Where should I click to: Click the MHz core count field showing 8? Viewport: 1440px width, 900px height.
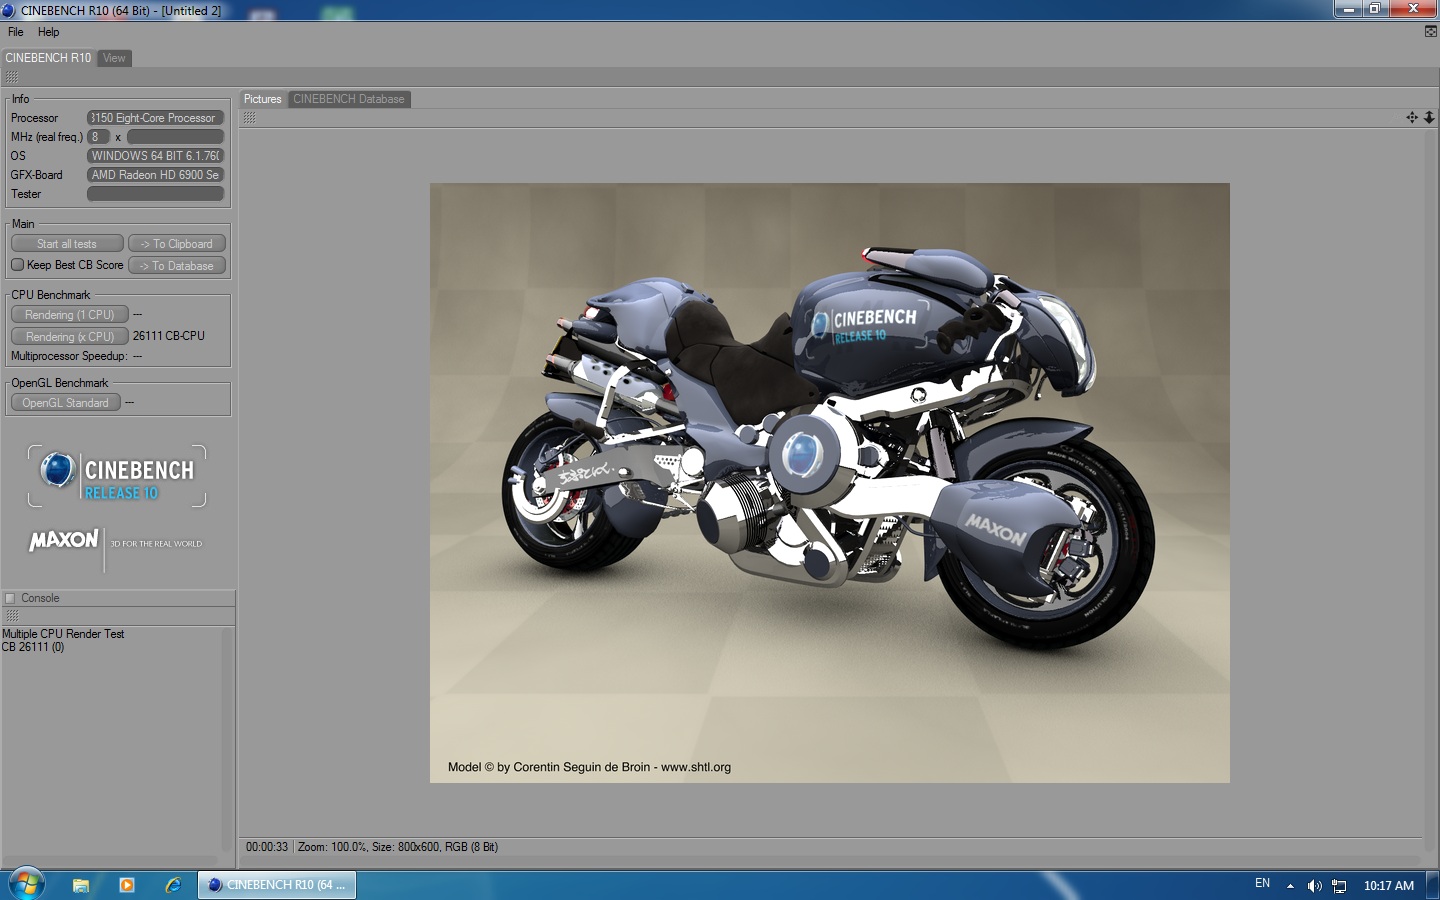[98, 137]
